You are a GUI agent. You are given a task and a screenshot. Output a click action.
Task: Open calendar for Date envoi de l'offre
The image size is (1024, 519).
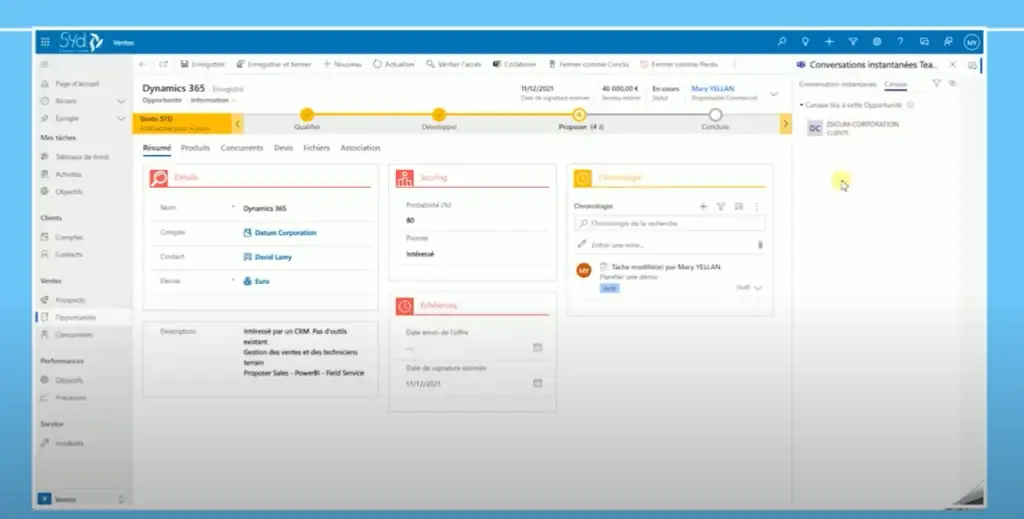point(537,347)
